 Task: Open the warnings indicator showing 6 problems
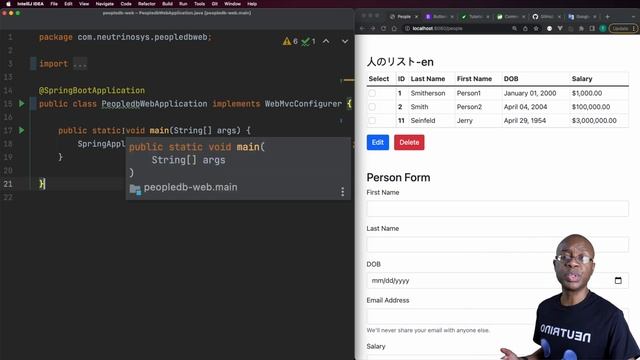point(290,41)
